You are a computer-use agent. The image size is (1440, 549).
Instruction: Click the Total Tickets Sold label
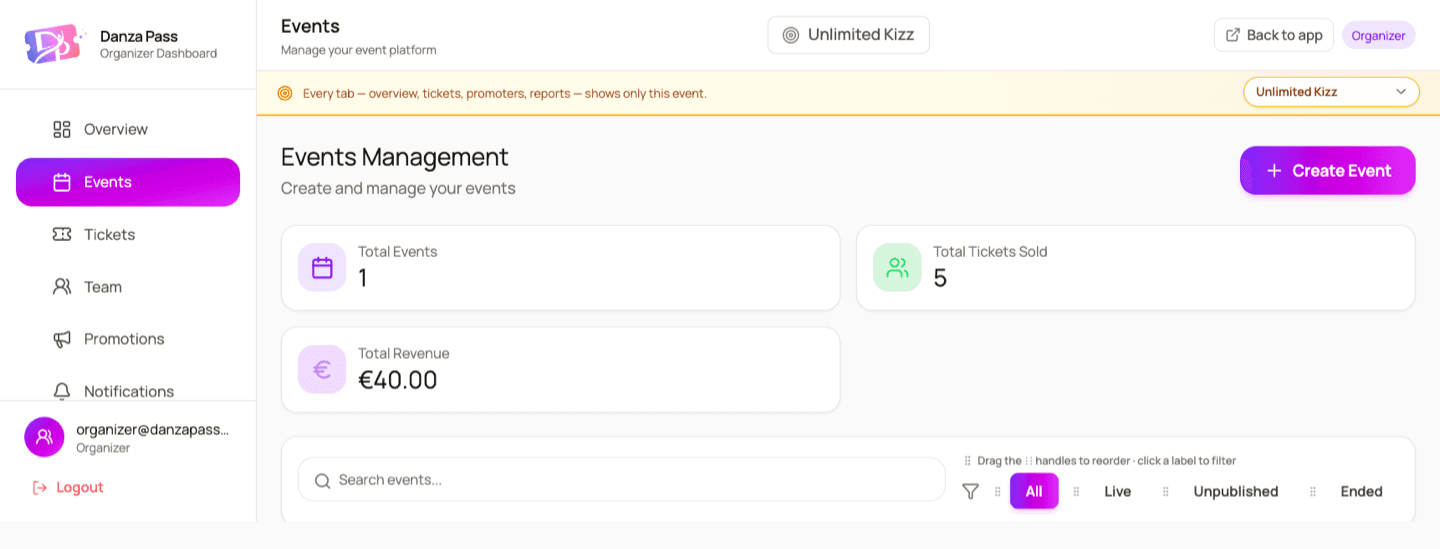point(990,252)
